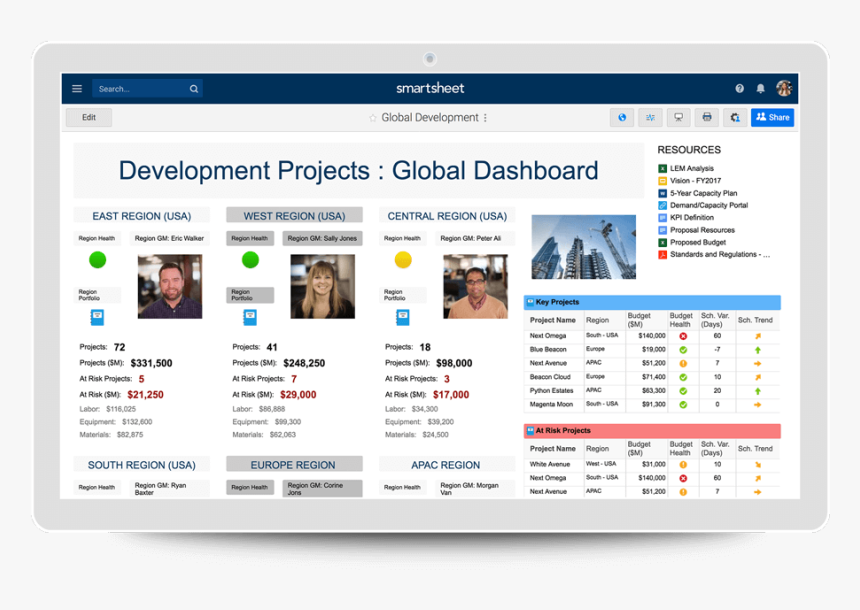Image resolution: width=860 pixels, height=610 pixels.
Task: Click the East Region portfolio sheet icon
Action: (97, 318)
